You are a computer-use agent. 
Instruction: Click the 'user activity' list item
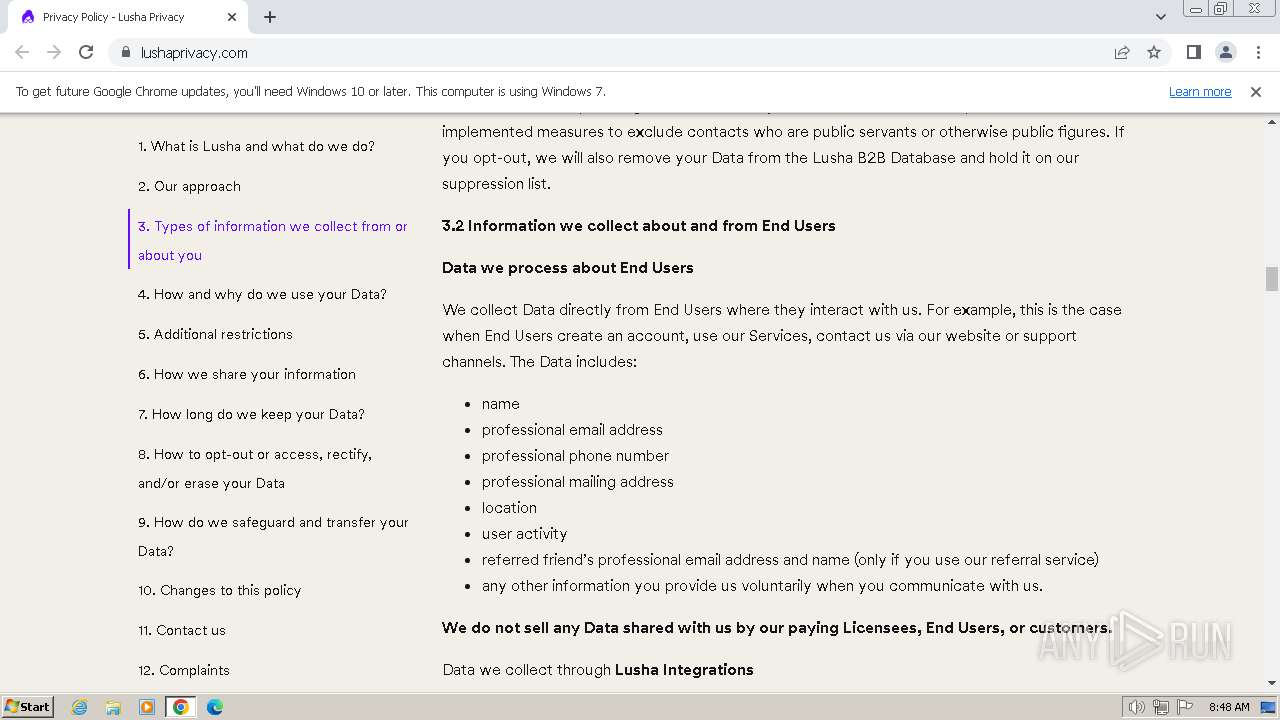point(524,533)
